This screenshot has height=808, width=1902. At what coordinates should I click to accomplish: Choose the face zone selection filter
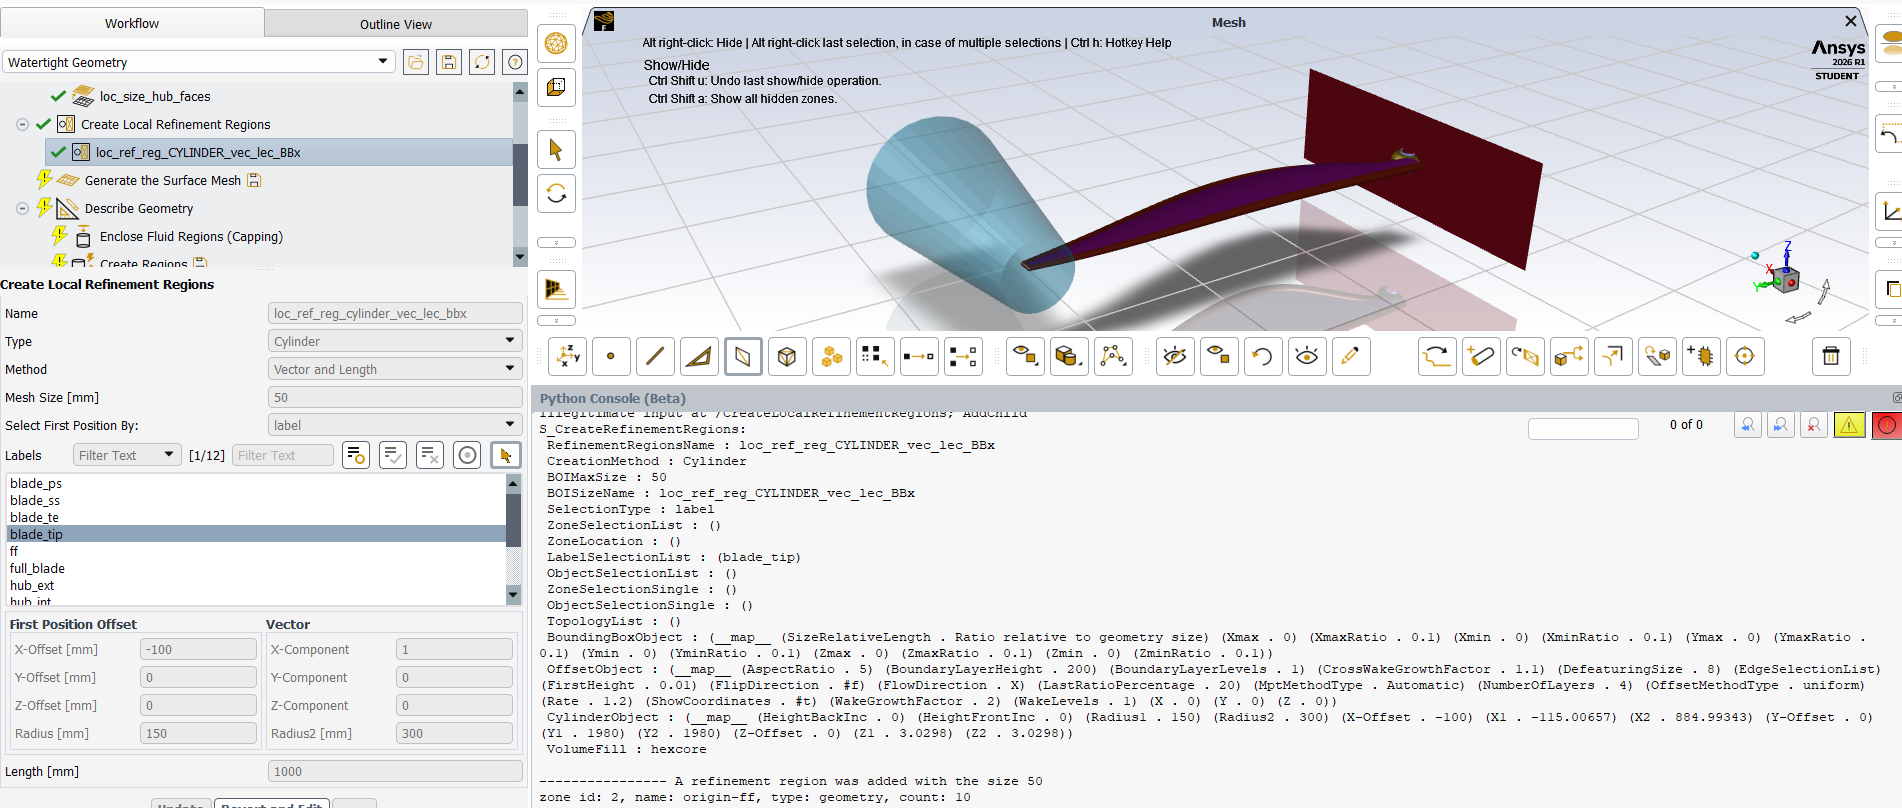pyautogui.click(x=743, y=356)
